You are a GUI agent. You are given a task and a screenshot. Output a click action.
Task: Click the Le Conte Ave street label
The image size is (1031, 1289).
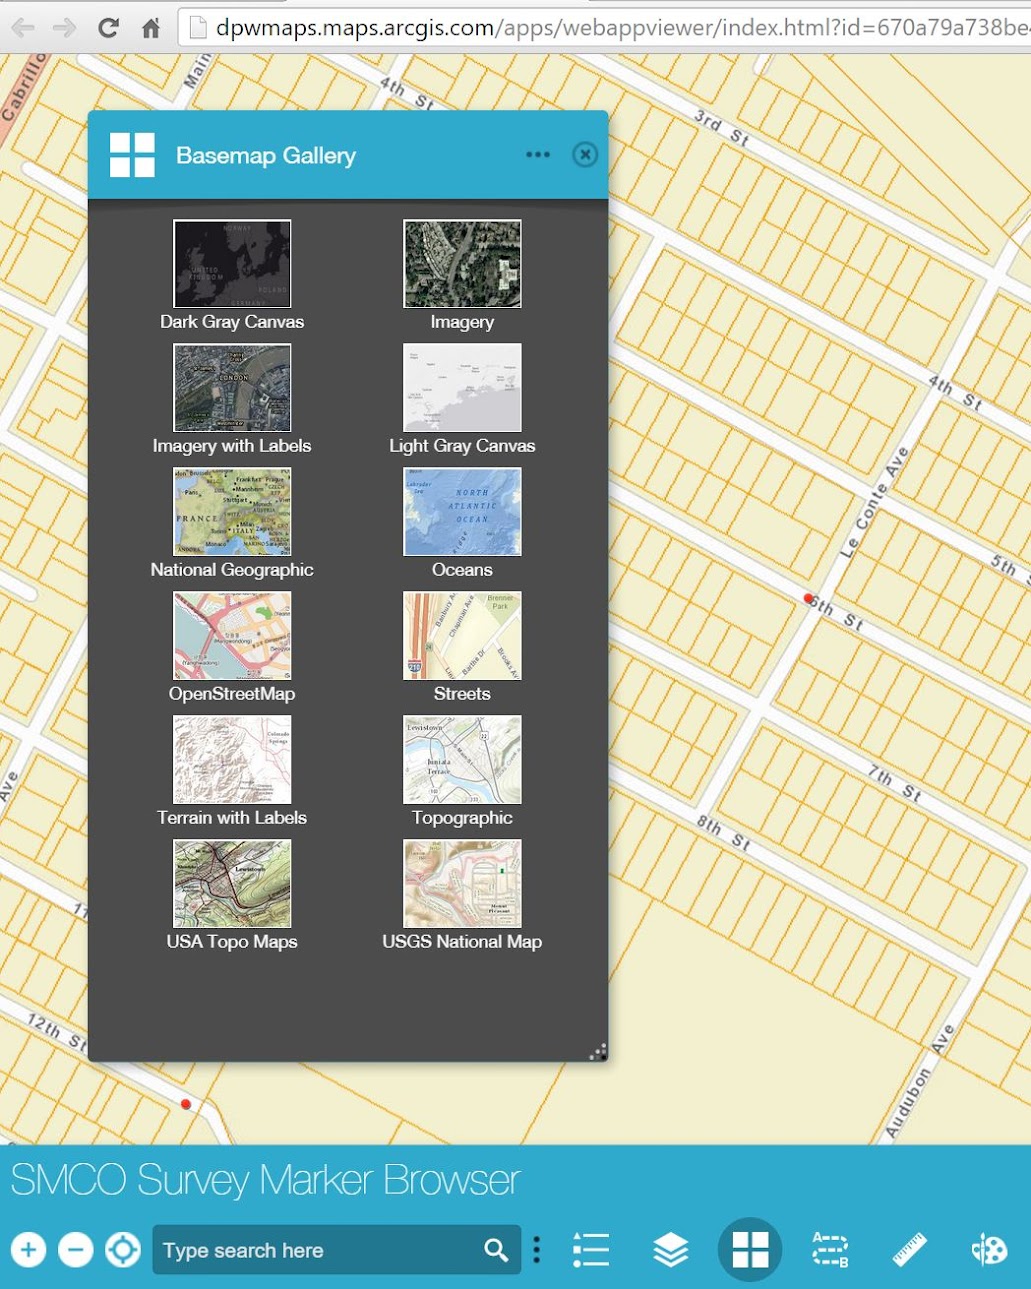coord(874,503)
